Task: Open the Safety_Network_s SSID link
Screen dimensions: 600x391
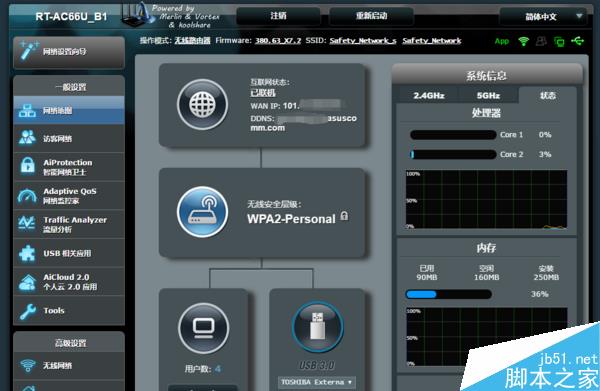Action: (x=363, y=41)
